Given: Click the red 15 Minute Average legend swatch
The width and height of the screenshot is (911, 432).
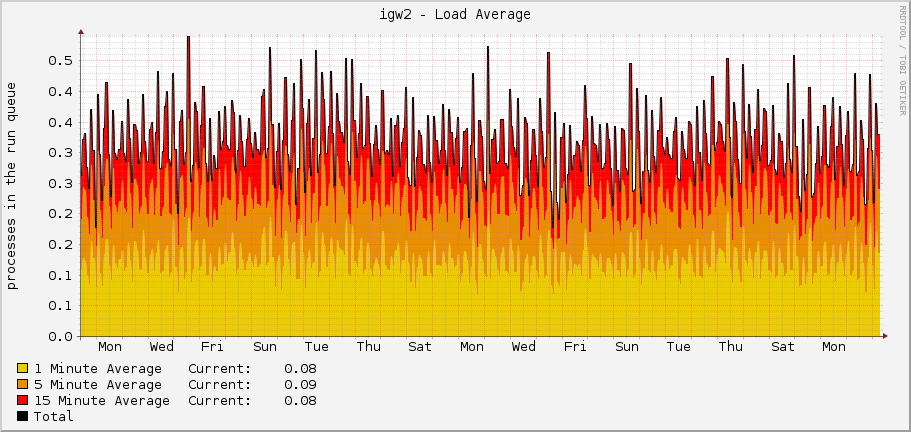Looking at the screenshot, I should coord(23,400).
